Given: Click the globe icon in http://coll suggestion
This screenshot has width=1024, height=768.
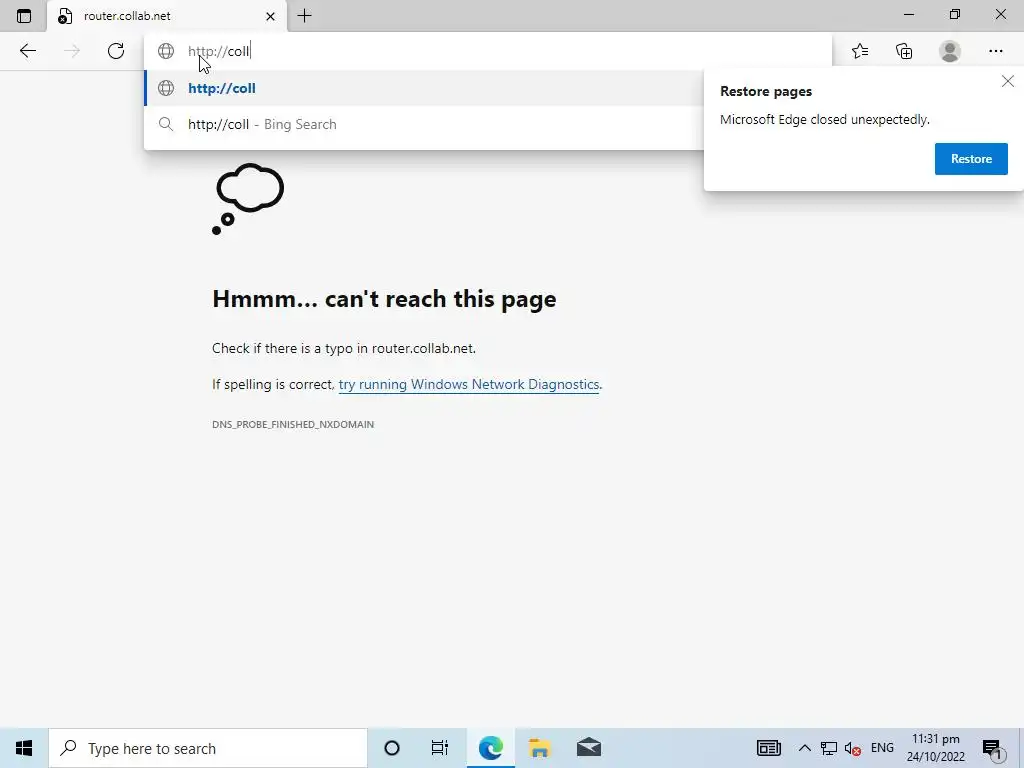Looking at the screenshot, I should (166, 88).
